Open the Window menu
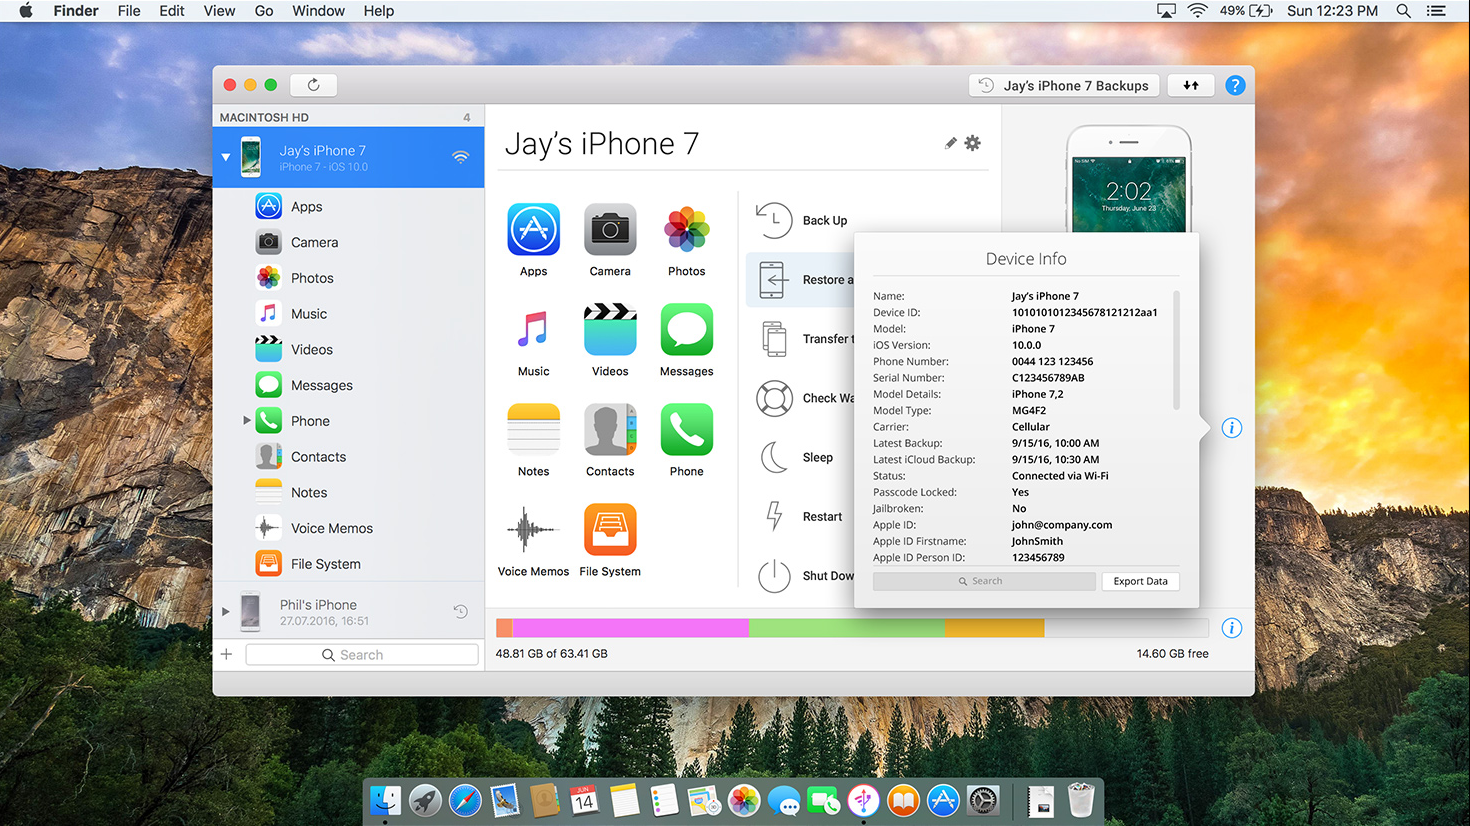 318,11
